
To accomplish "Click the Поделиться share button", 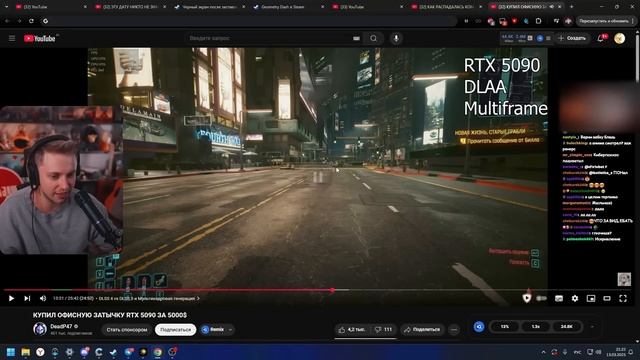I will (x=422, y=329).
